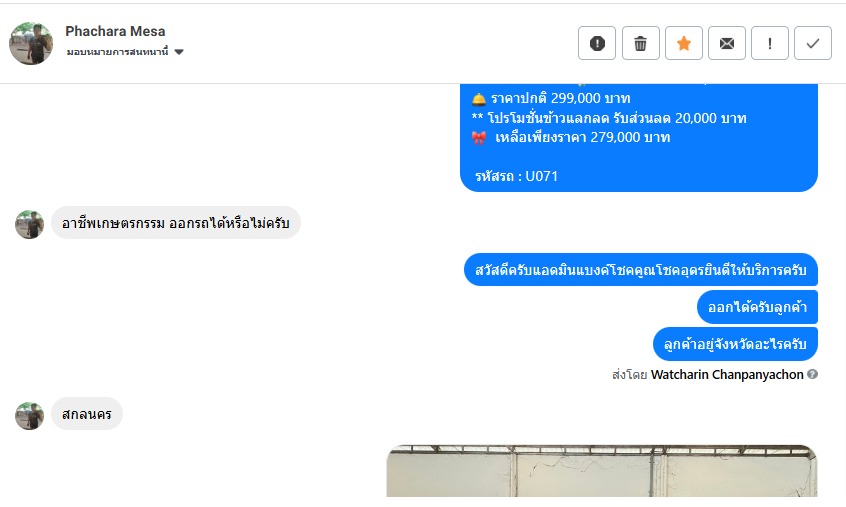Viewport: 846px width, 507px height.
Task: Select the ออกได้ครับลูกค้า reply bubble
Action: click(757, 307)
